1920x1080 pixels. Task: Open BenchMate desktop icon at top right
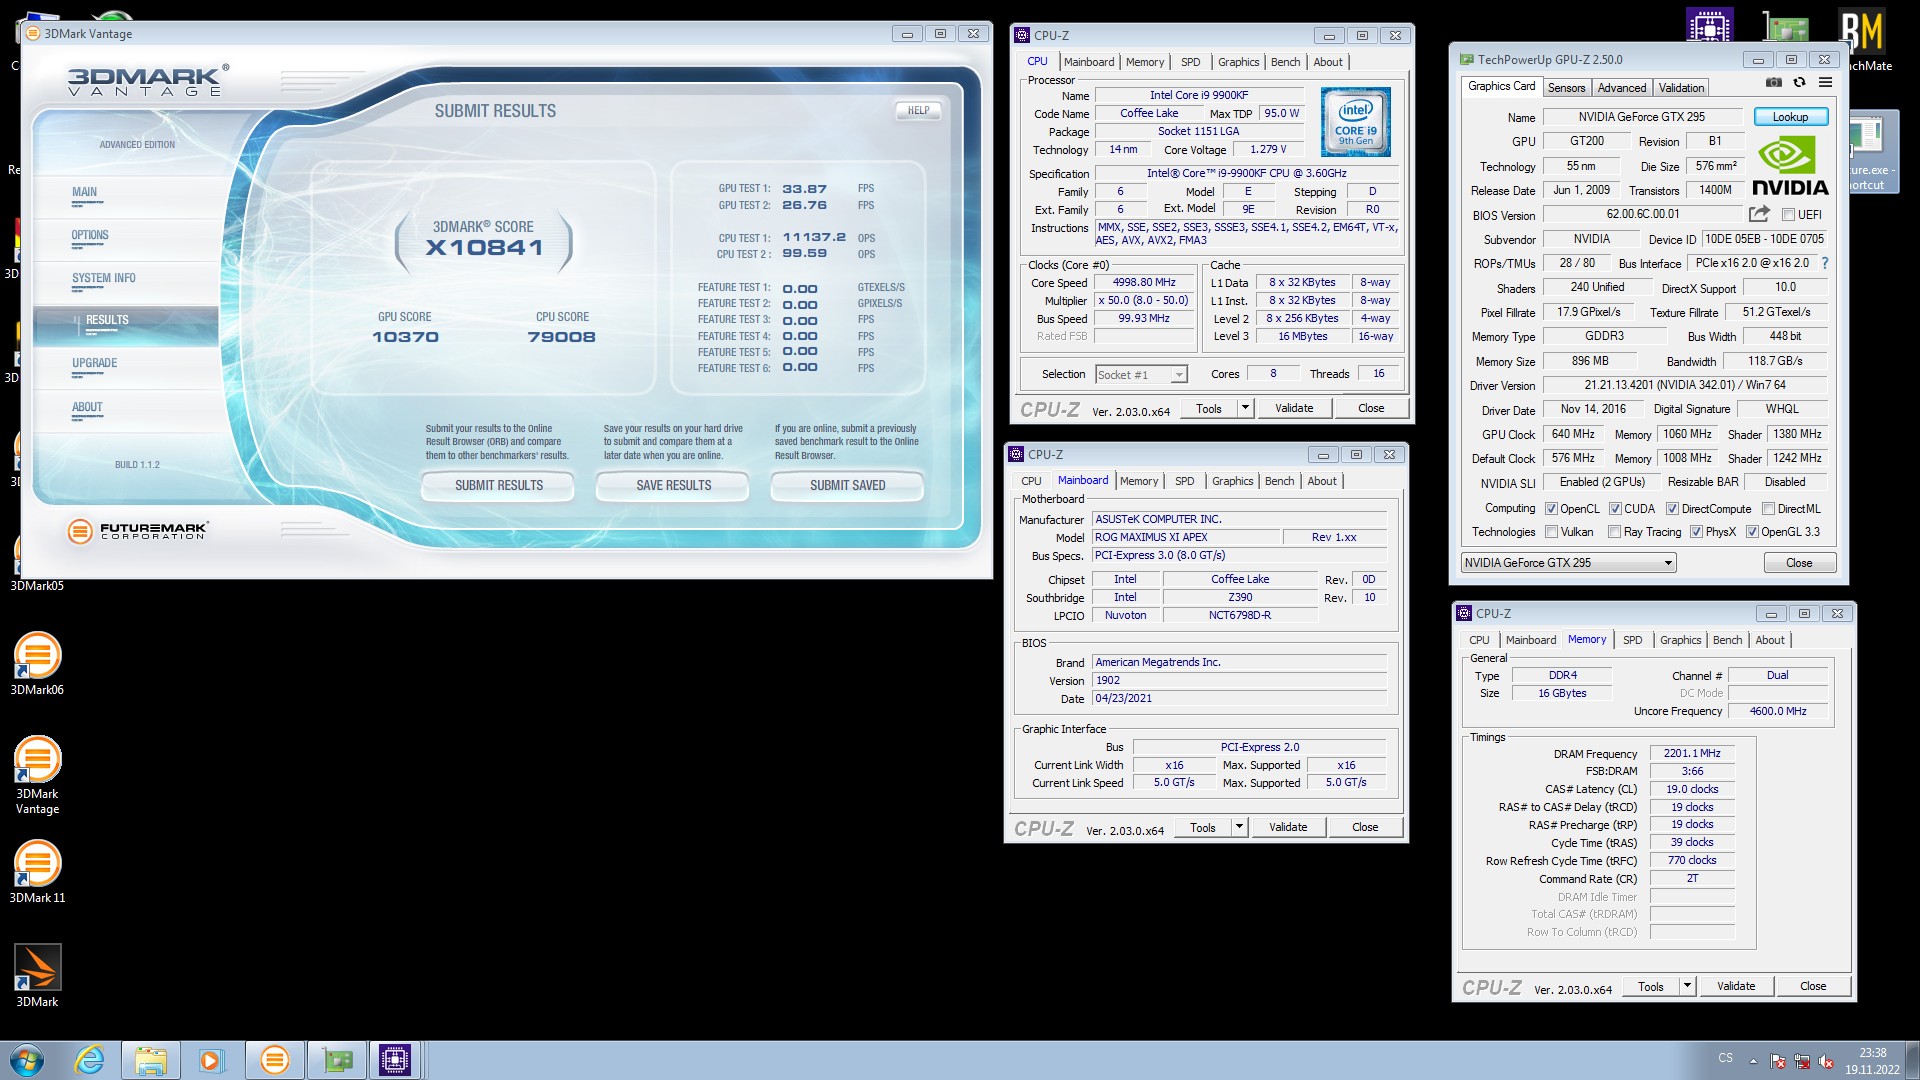1862,40
